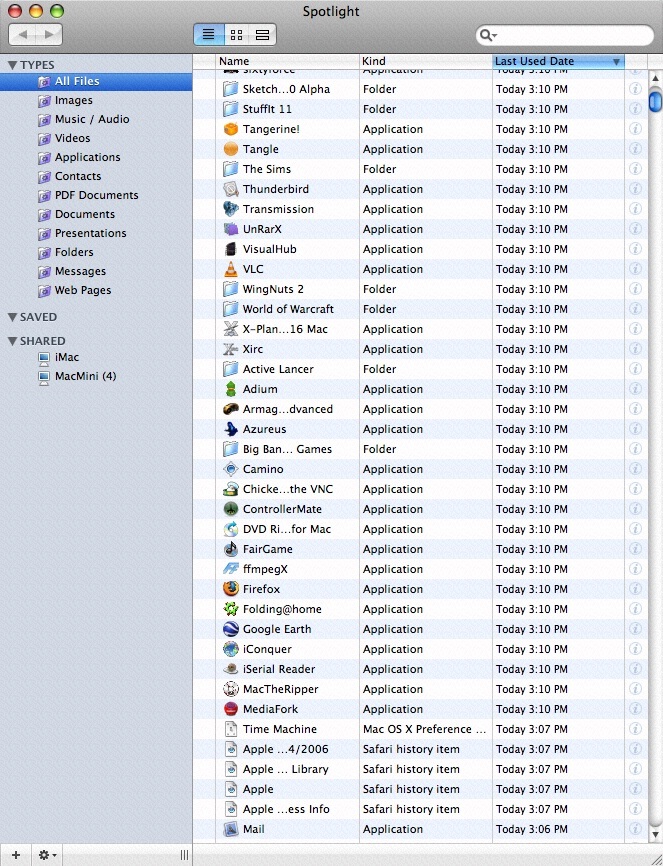663x866 pixels.
Task: Click the Xirc app icon
Action: click(x=230, y=349)
